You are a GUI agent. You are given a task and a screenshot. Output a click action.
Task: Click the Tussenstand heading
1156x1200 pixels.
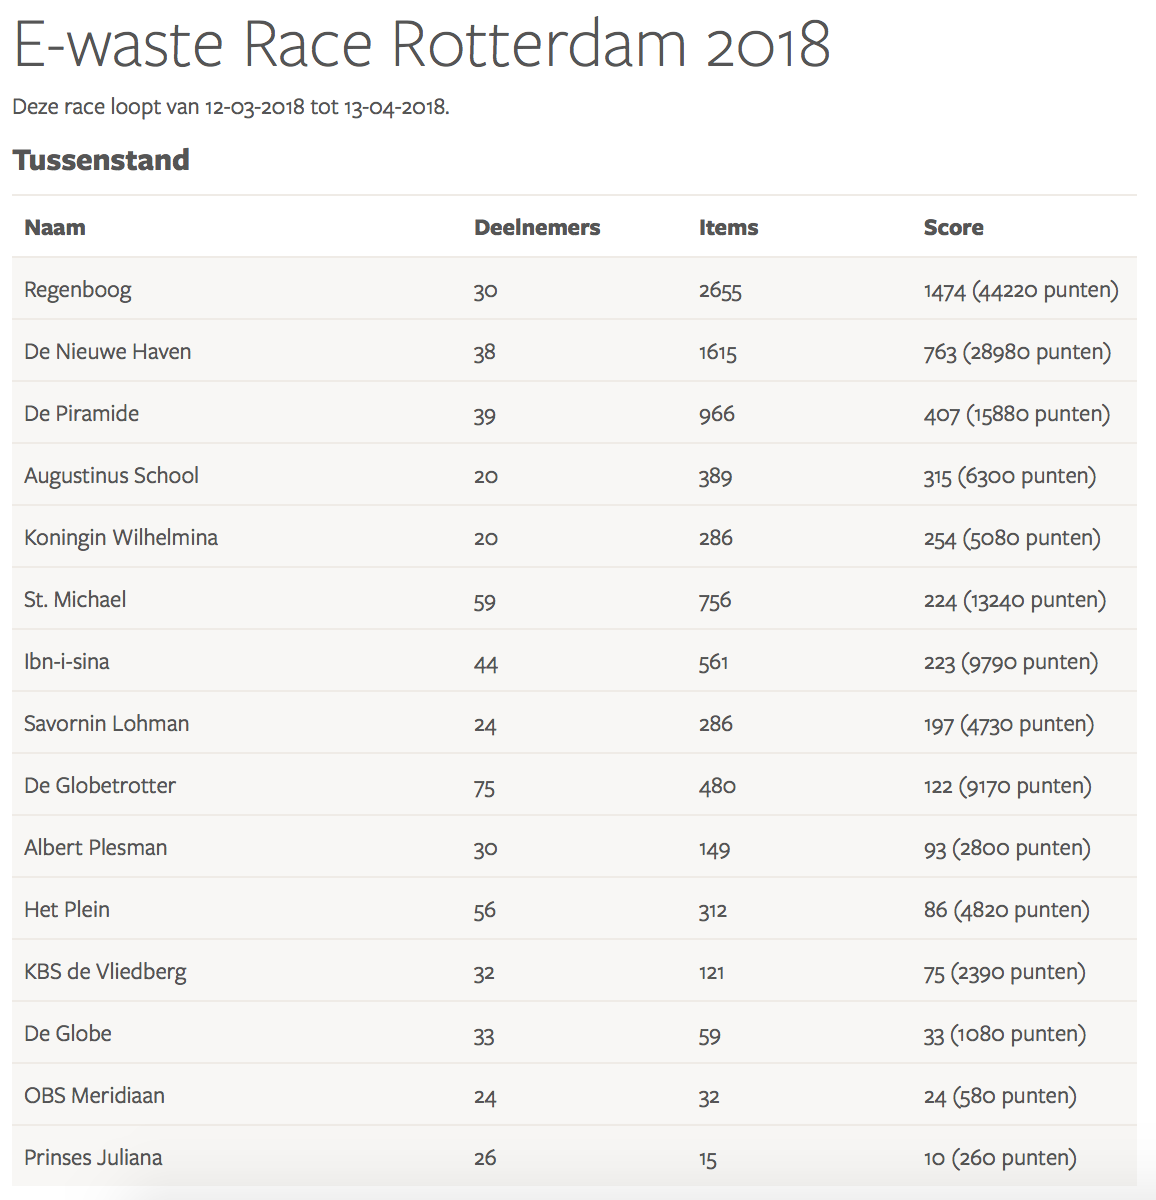(101, 160)
